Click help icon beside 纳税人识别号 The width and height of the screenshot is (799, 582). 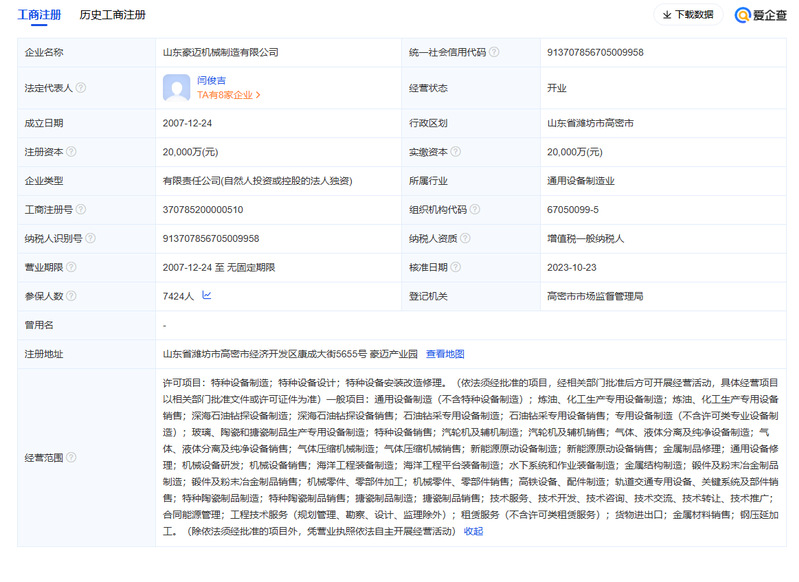(90, 239)
